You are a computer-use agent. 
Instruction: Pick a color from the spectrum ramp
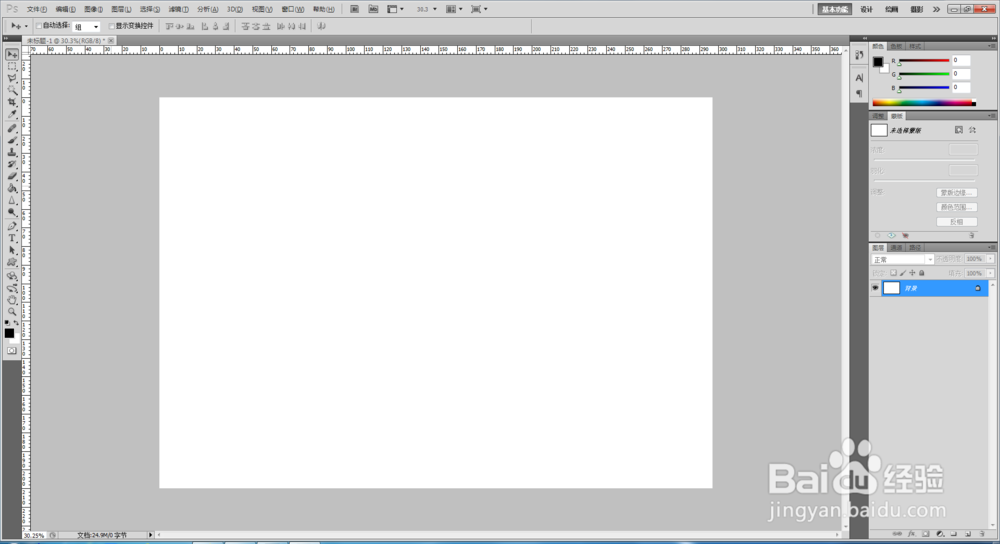[x=923, y=103]
